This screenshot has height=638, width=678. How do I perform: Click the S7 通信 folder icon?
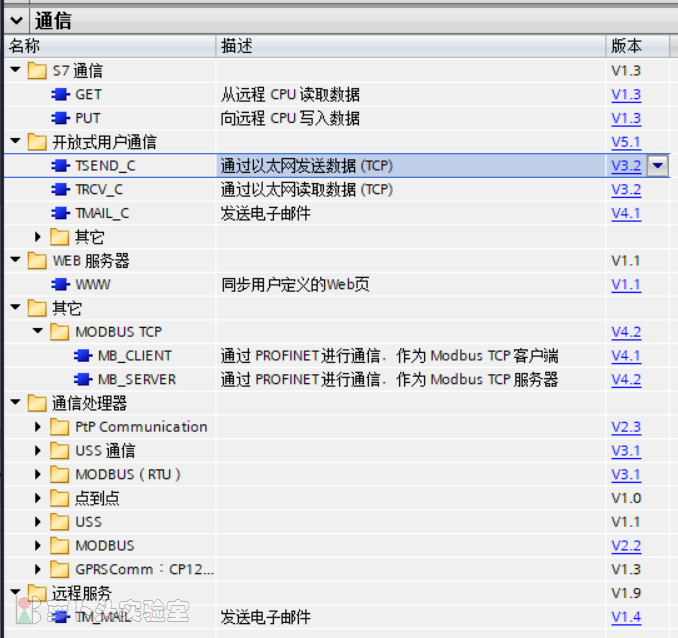(x=37, y=71)
